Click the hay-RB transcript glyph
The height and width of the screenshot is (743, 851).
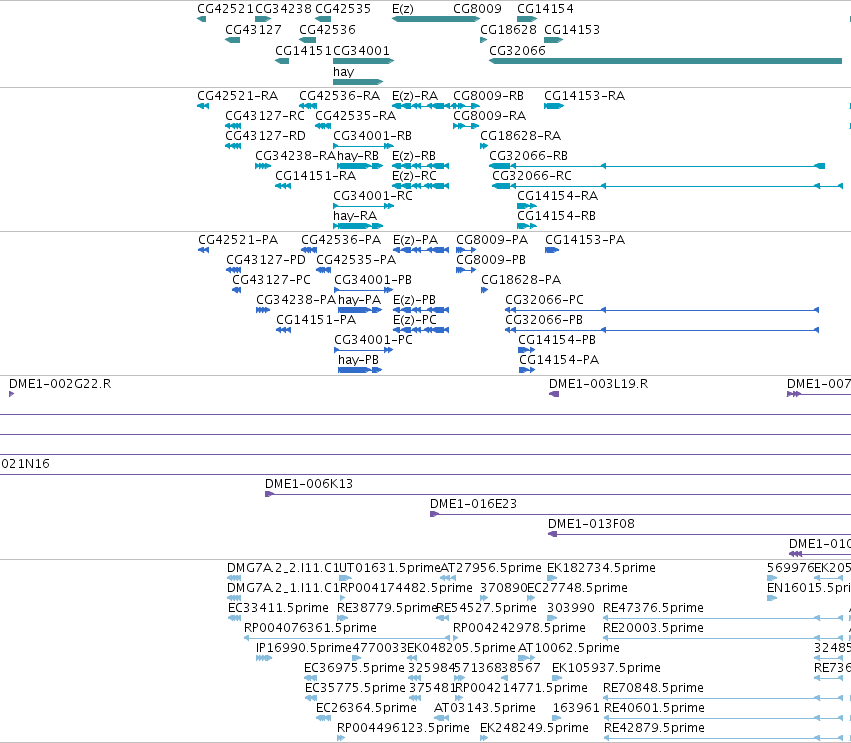pos(360,166)
